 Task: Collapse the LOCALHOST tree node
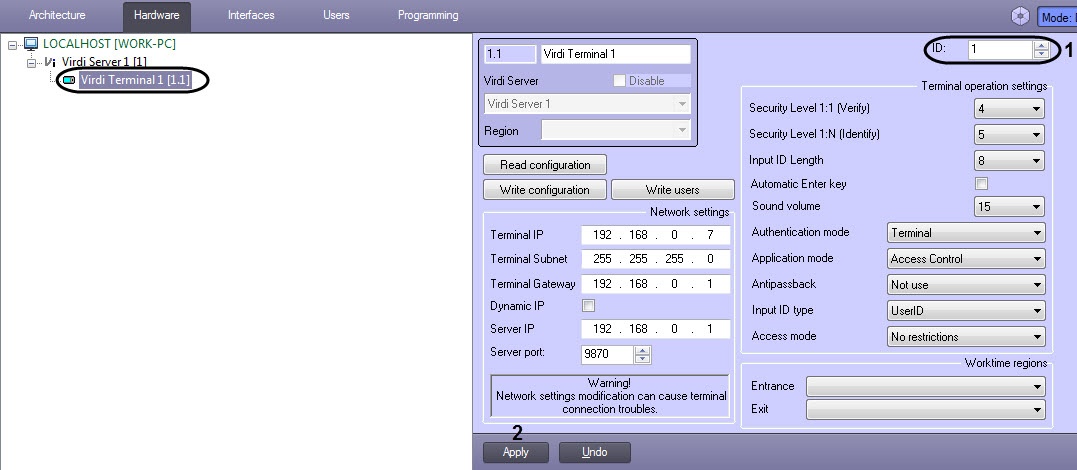[x=13, y=45]
